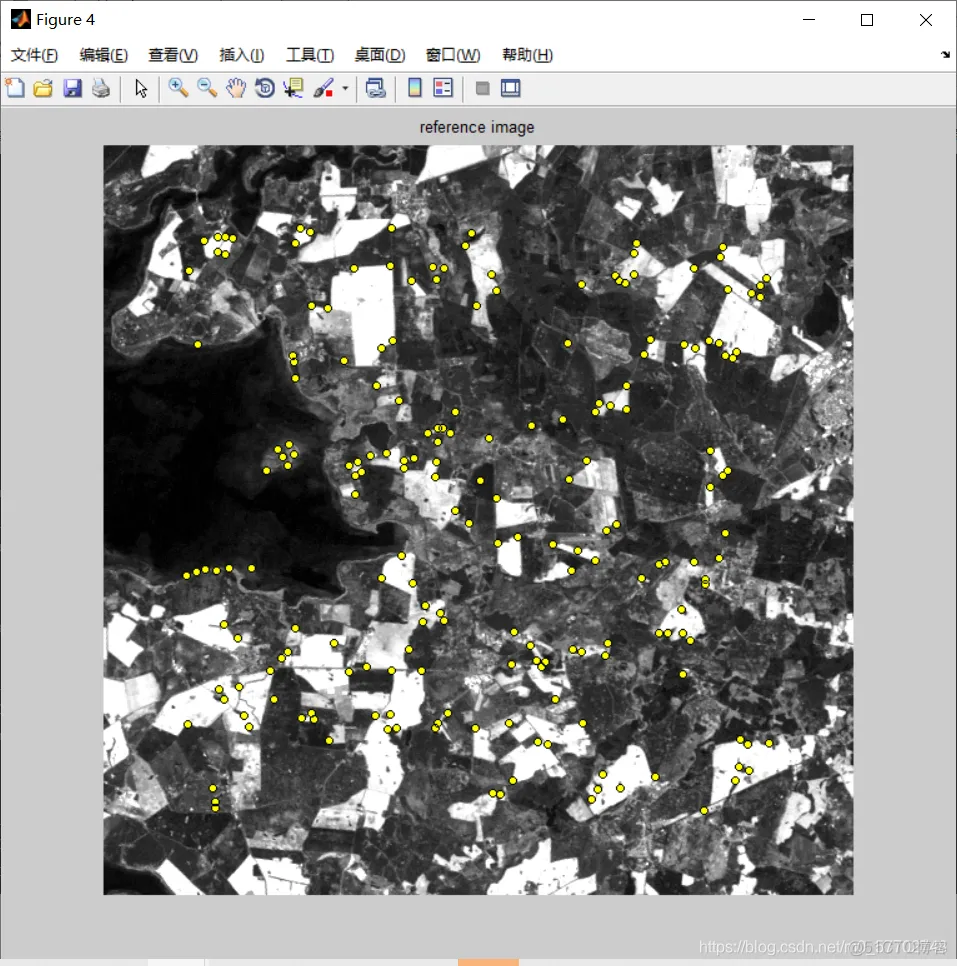Create a new figure with toolbar icon
The image size is (957, 966).
(x=15, y=88)
